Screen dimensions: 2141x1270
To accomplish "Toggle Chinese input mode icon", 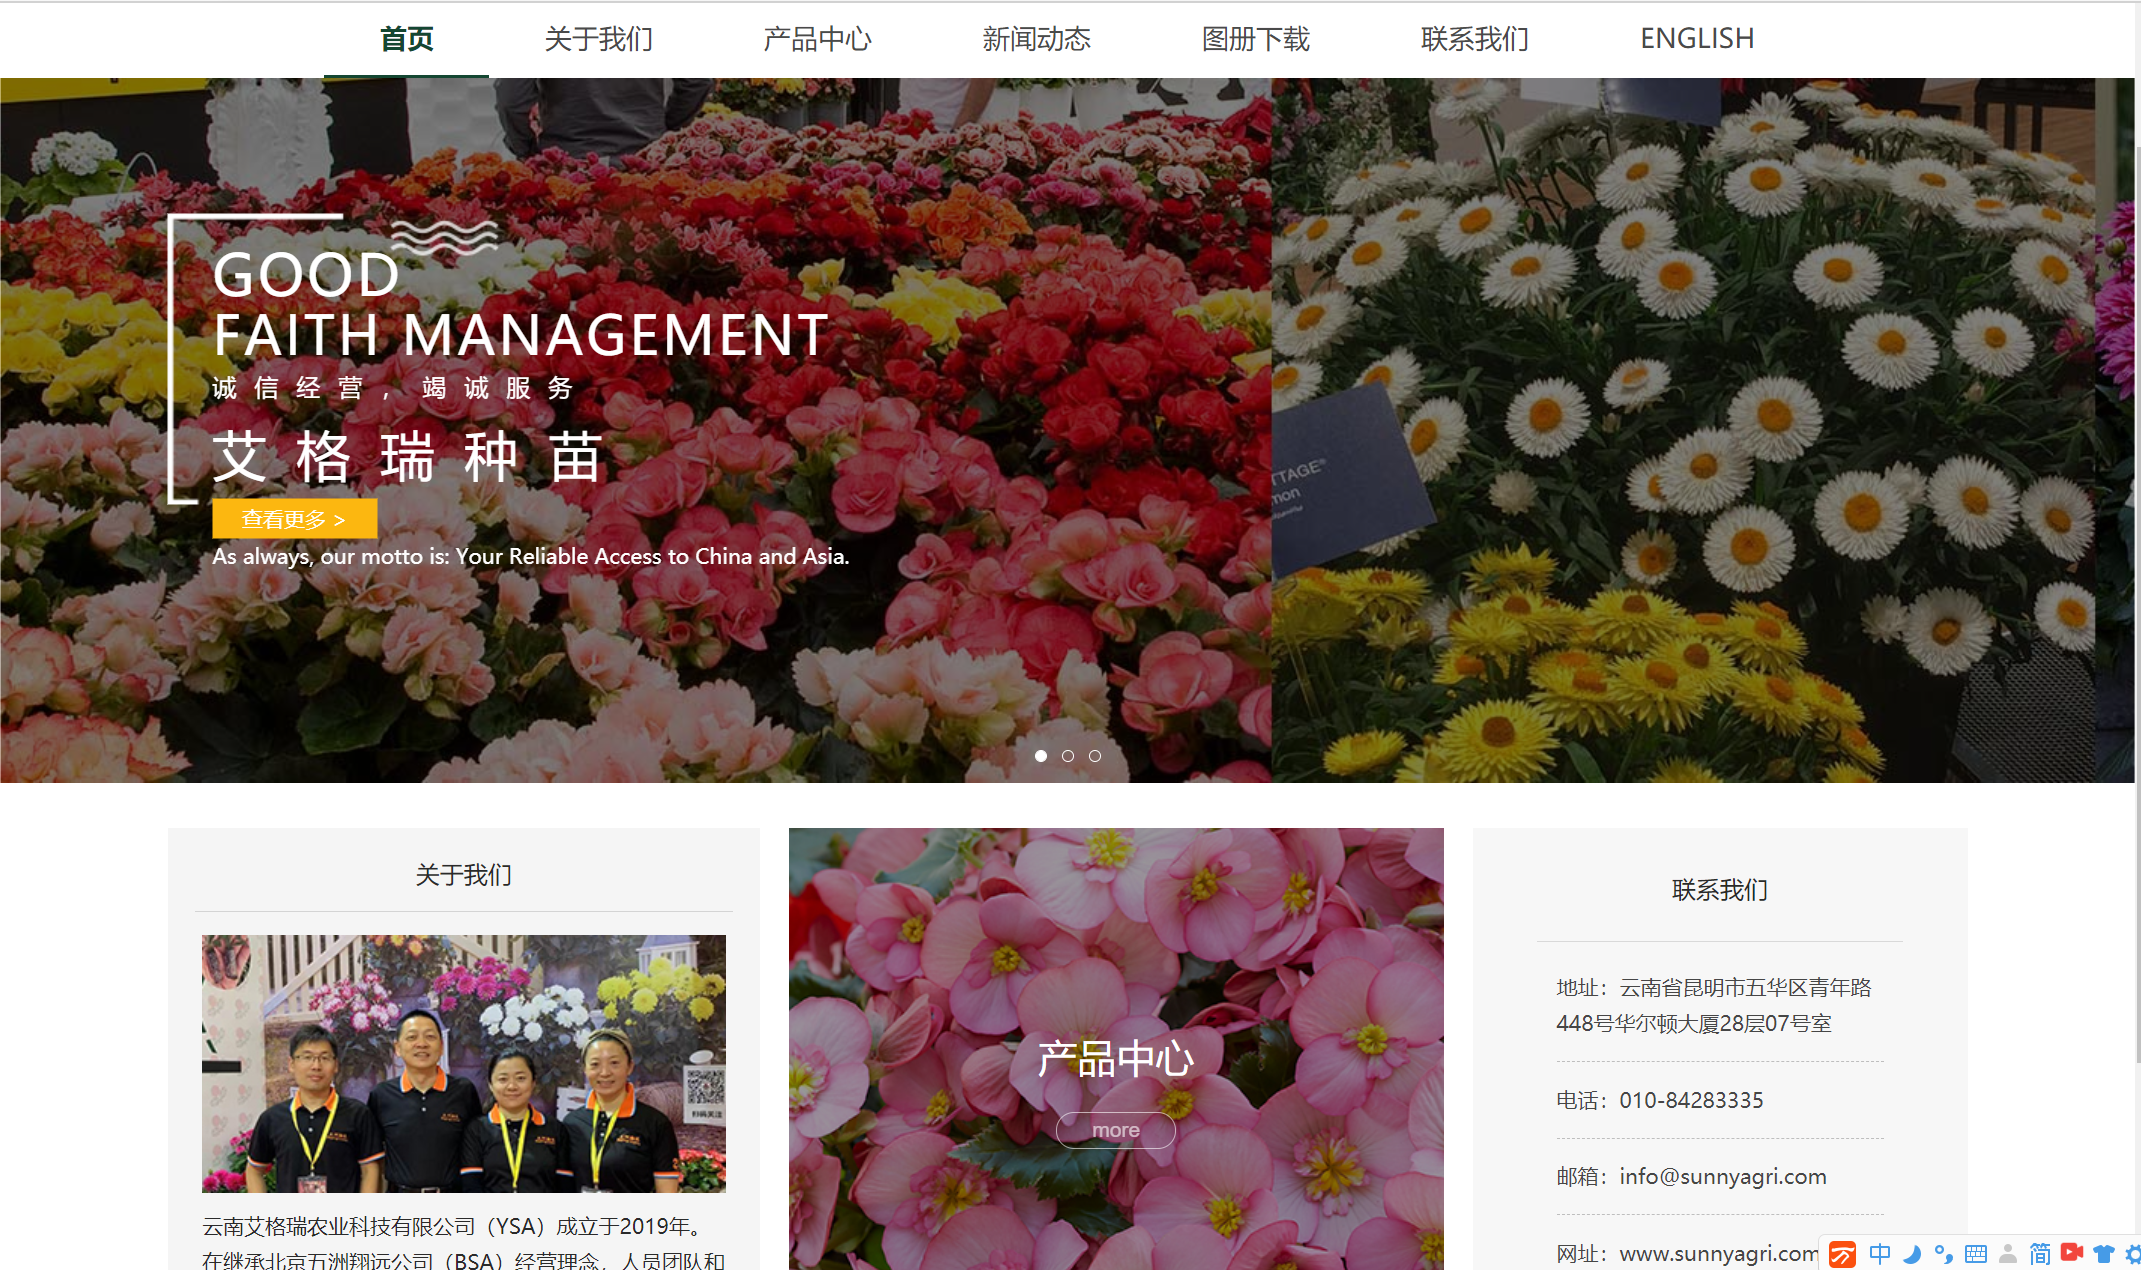I will 1879,1254.
